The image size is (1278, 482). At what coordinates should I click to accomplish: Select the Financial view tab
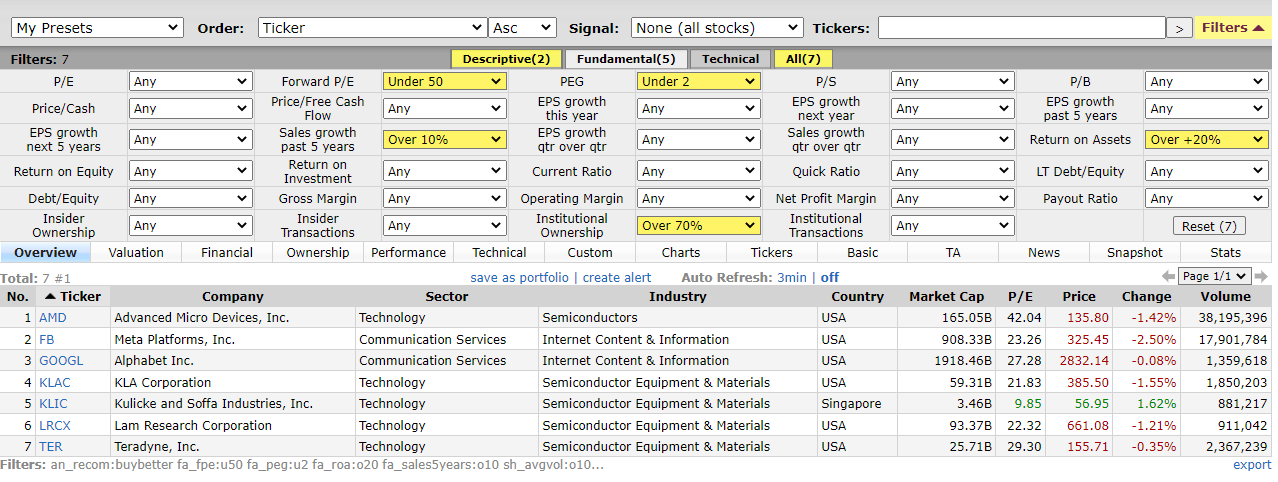[227, 253]
